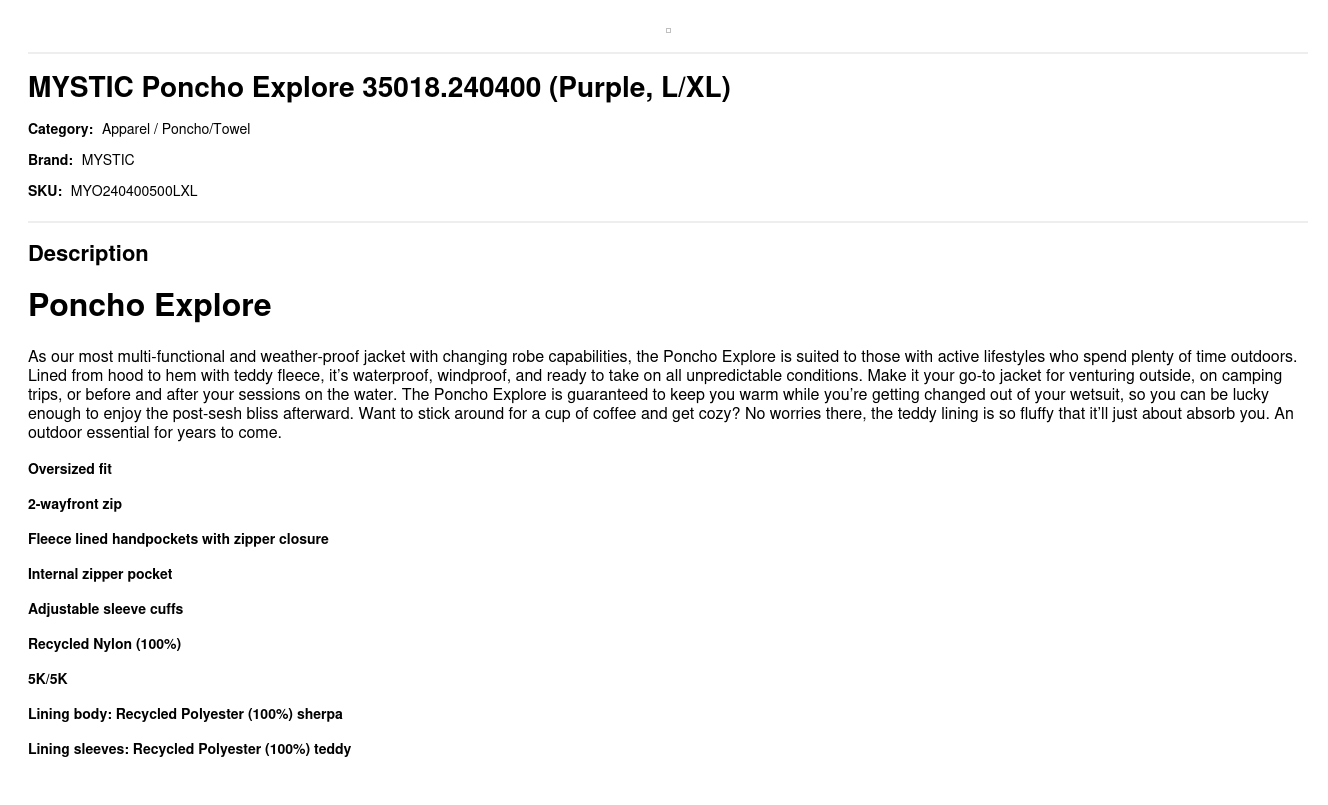Open the Poncho/Towel subcategory link
The height and width of the screenshot is (805, 1328).
tap(206, 130)
